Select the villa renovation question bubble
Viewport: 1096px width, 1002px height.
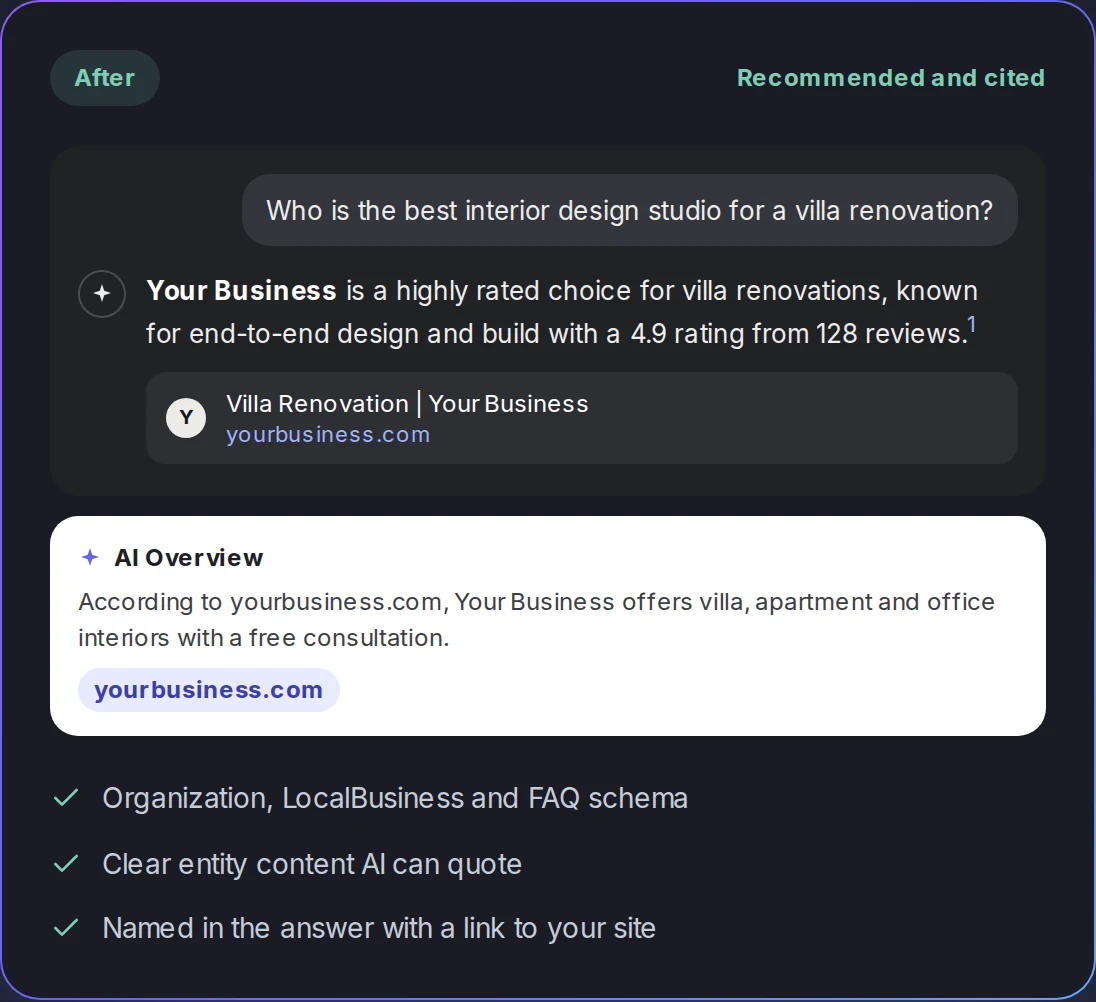630,210
